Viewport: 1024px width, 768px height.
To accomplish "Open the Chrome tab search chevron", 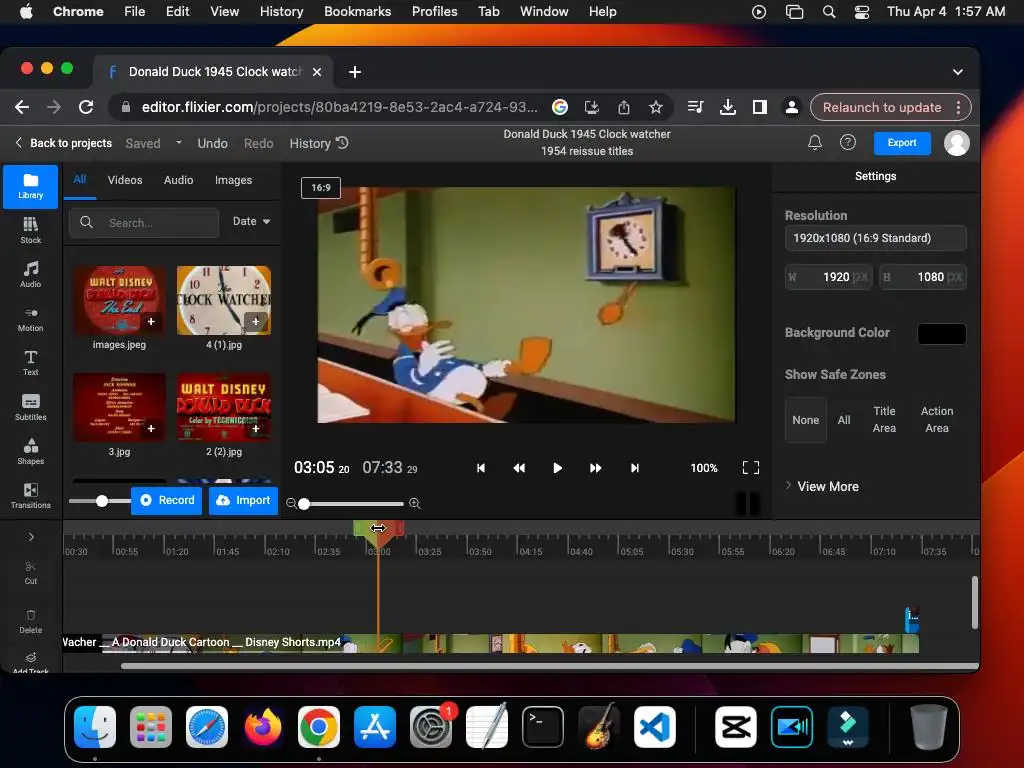I will pyautogui.click(x=957, y=72).
